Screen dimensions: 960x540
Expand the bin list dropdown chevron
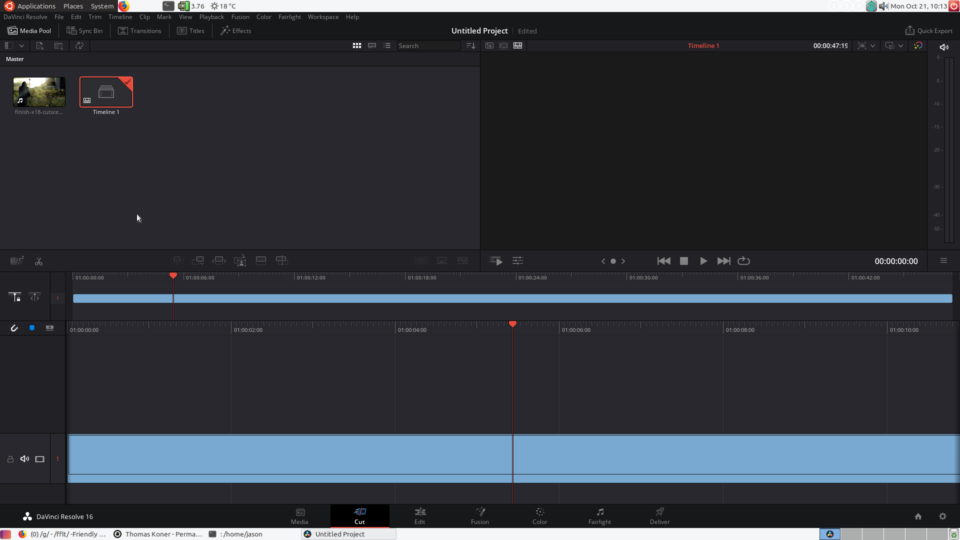tap(21, 46)
